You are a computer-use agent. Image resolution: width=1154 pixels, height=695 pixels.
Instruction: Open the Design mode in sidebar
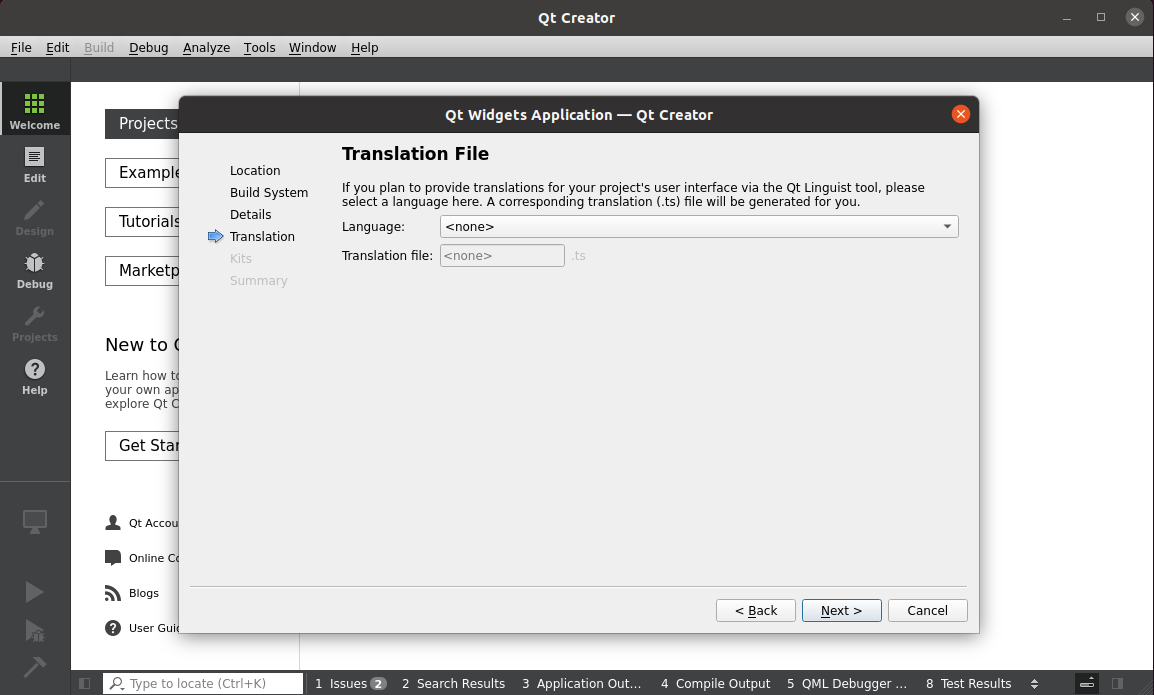click(35, 216)
